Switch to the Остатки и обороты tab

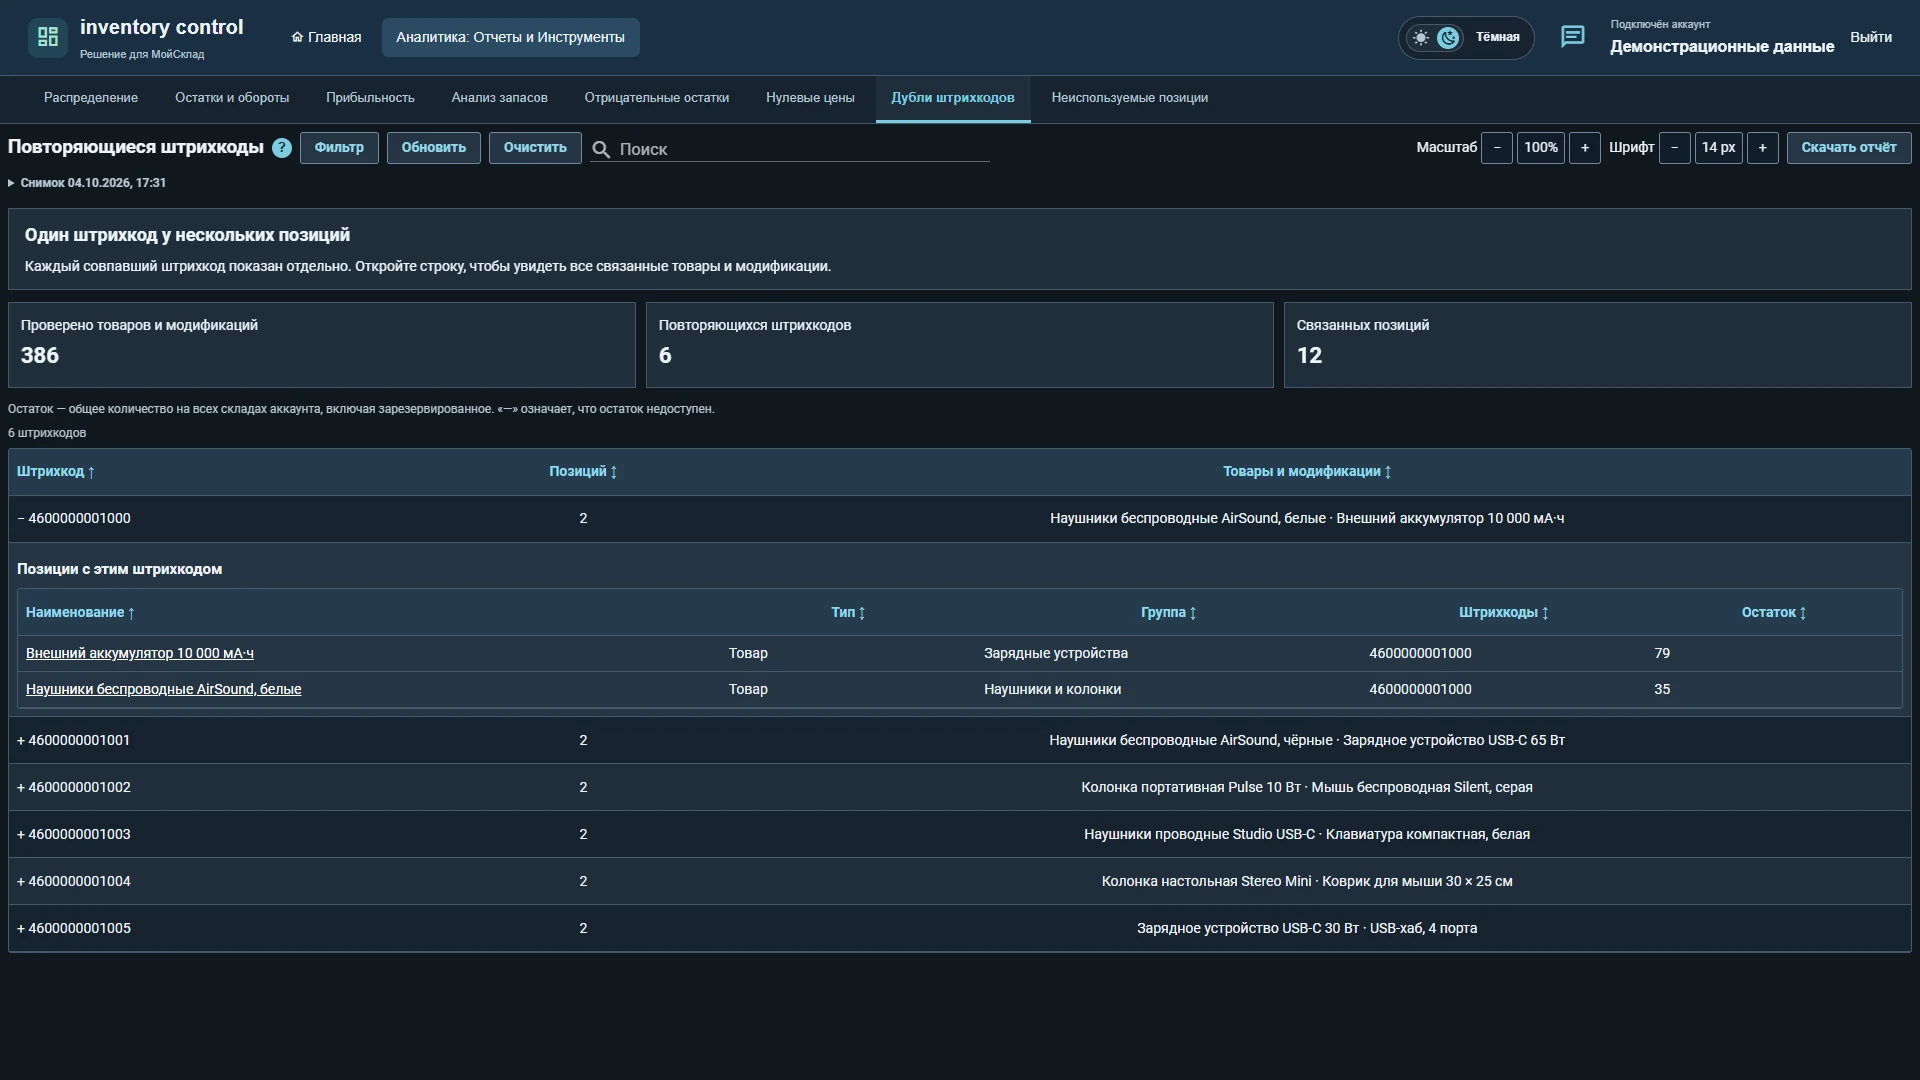tap(232, 98)
